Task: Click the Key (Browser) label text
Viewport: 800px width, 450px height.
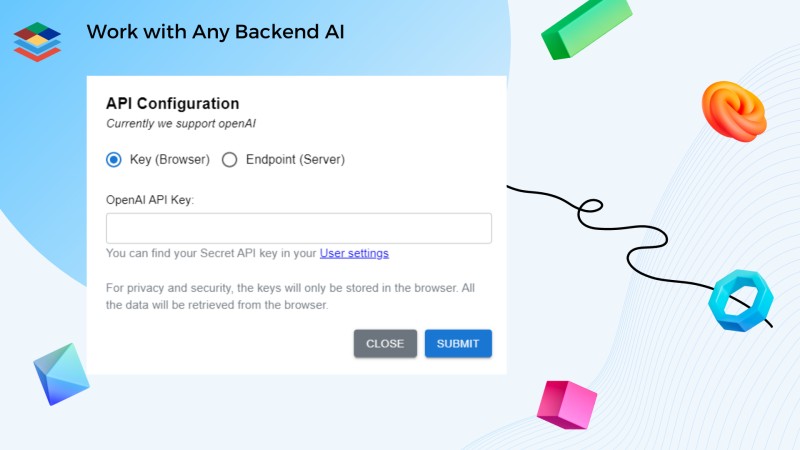Action: tap(169, 160)
